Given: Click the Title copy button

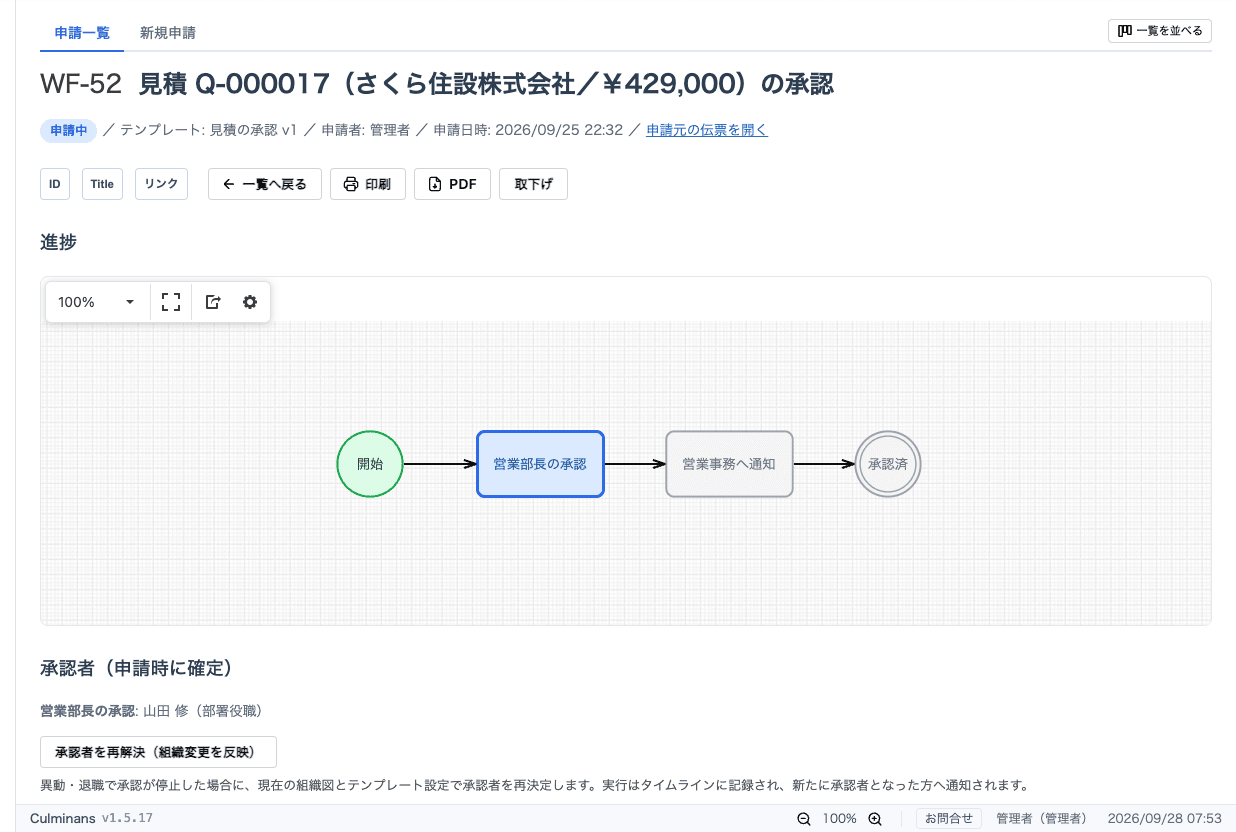Looking at the screenshot, I should tap(102, 184).
